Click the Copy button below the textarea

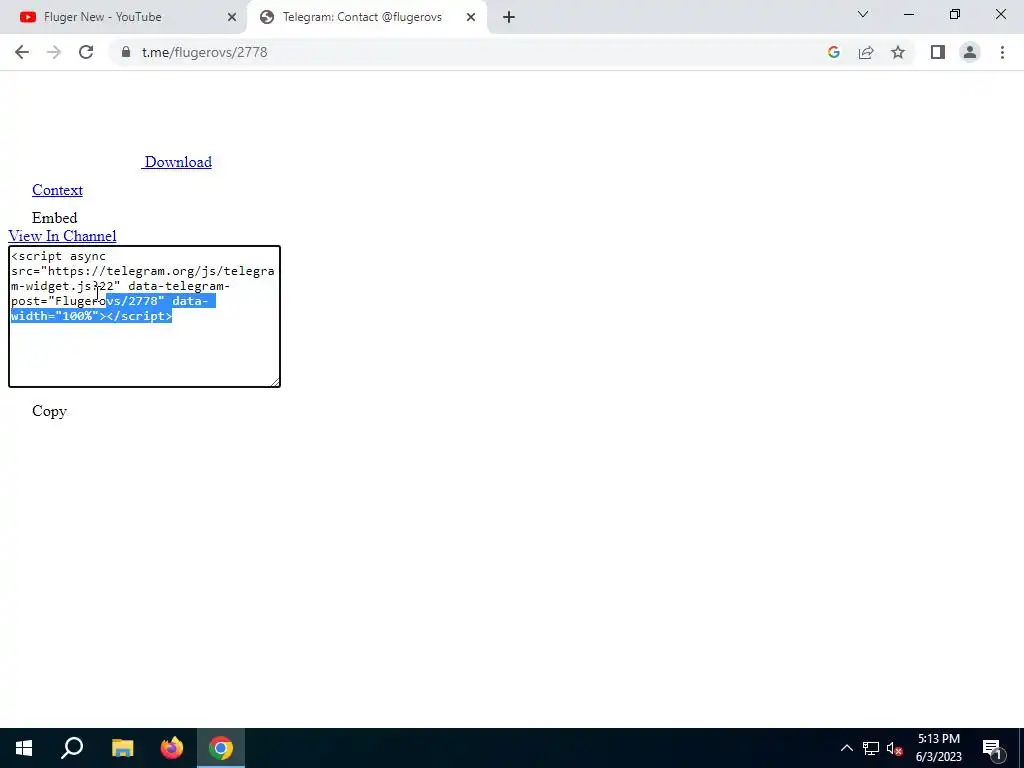(50, 411)
